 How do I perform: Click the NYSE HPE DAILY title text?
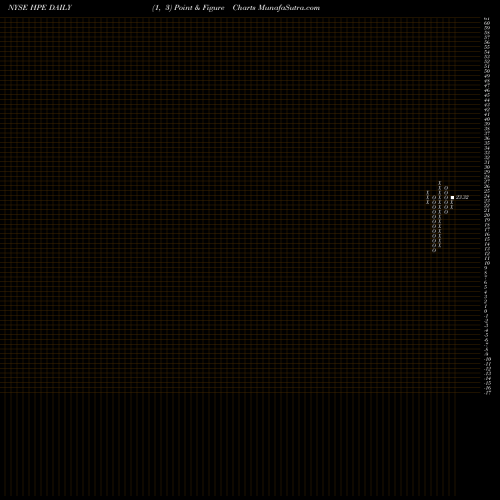coord(40,8)
